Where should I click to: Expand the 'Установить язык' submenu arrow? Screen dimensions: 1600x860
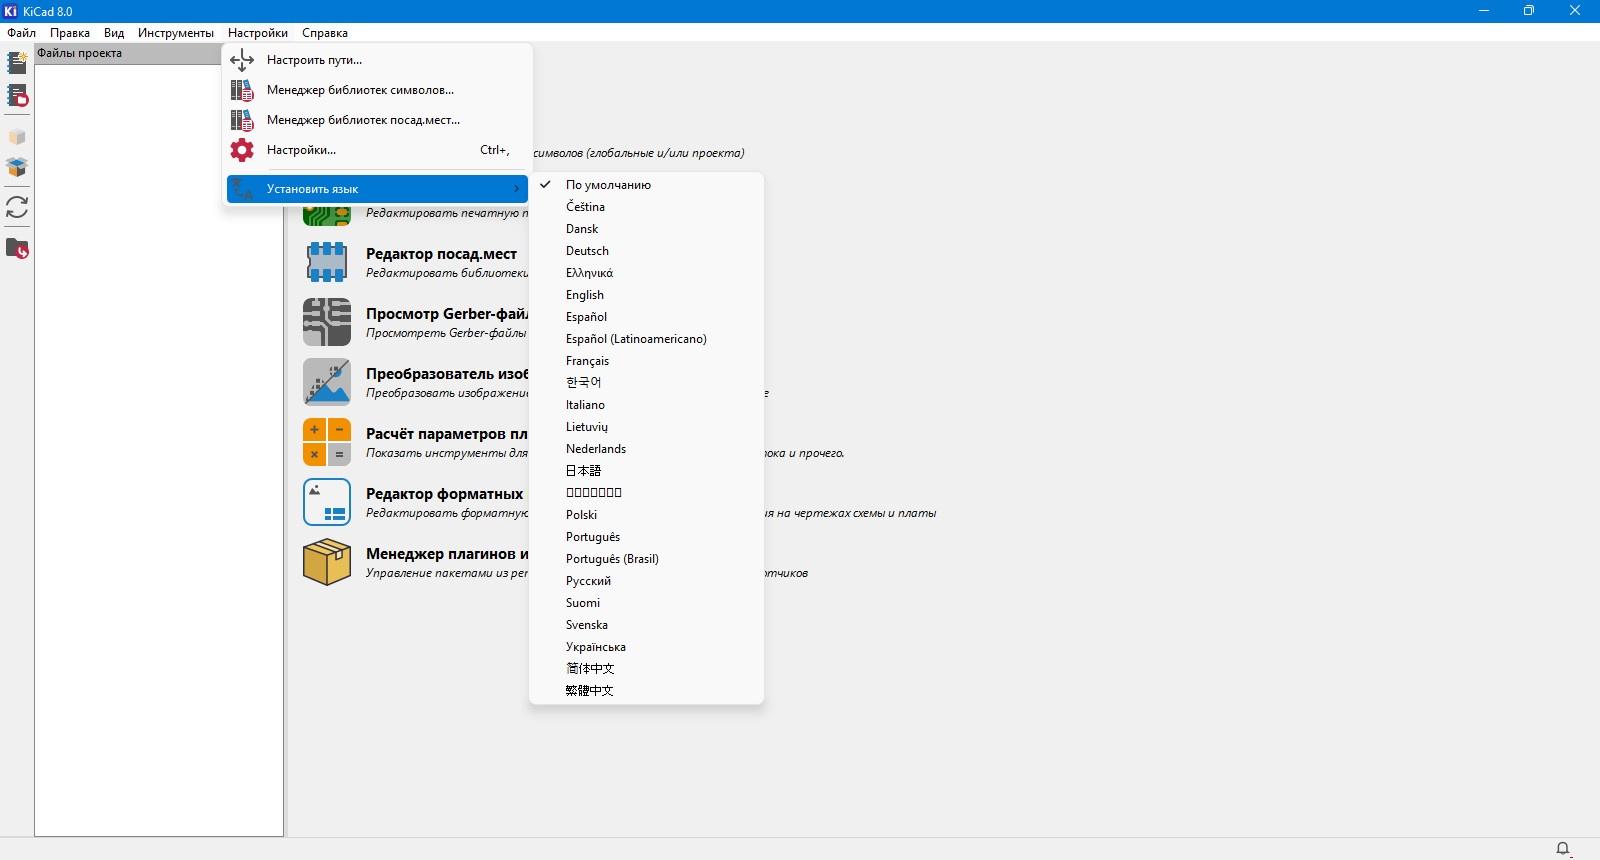coord(516,189)
